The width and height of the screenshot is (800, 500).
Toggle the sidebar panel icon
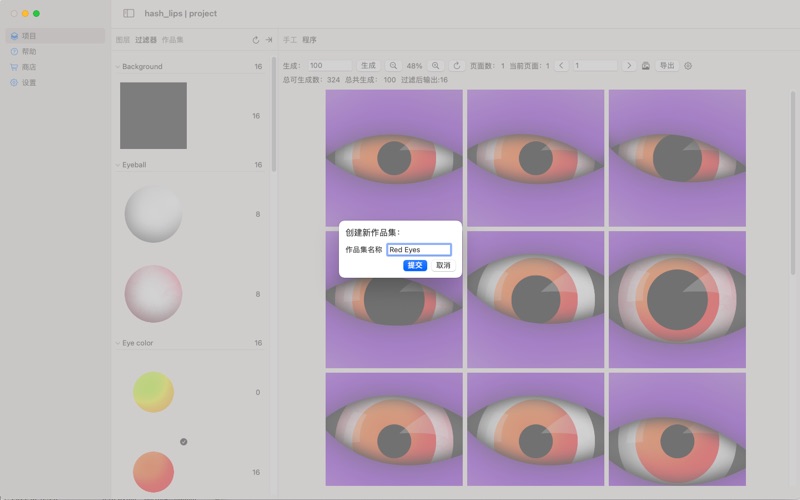point(129,14)
